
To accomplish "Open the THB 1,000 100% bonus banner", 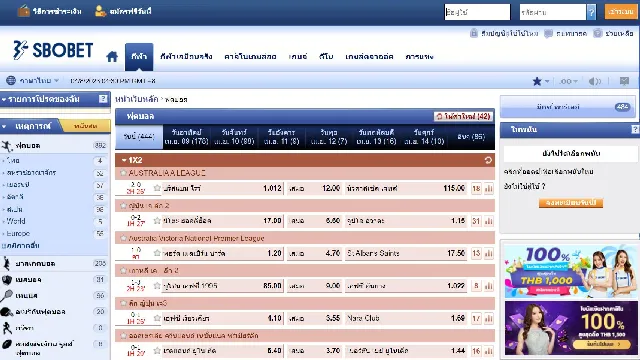I will [x=571, y=271].
